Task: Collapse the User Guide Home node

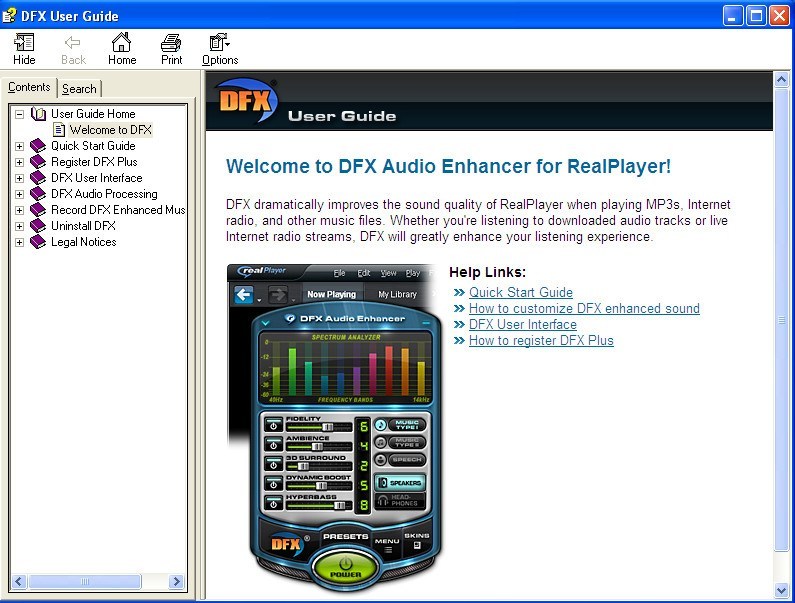Action: click(x=19, y=114)
